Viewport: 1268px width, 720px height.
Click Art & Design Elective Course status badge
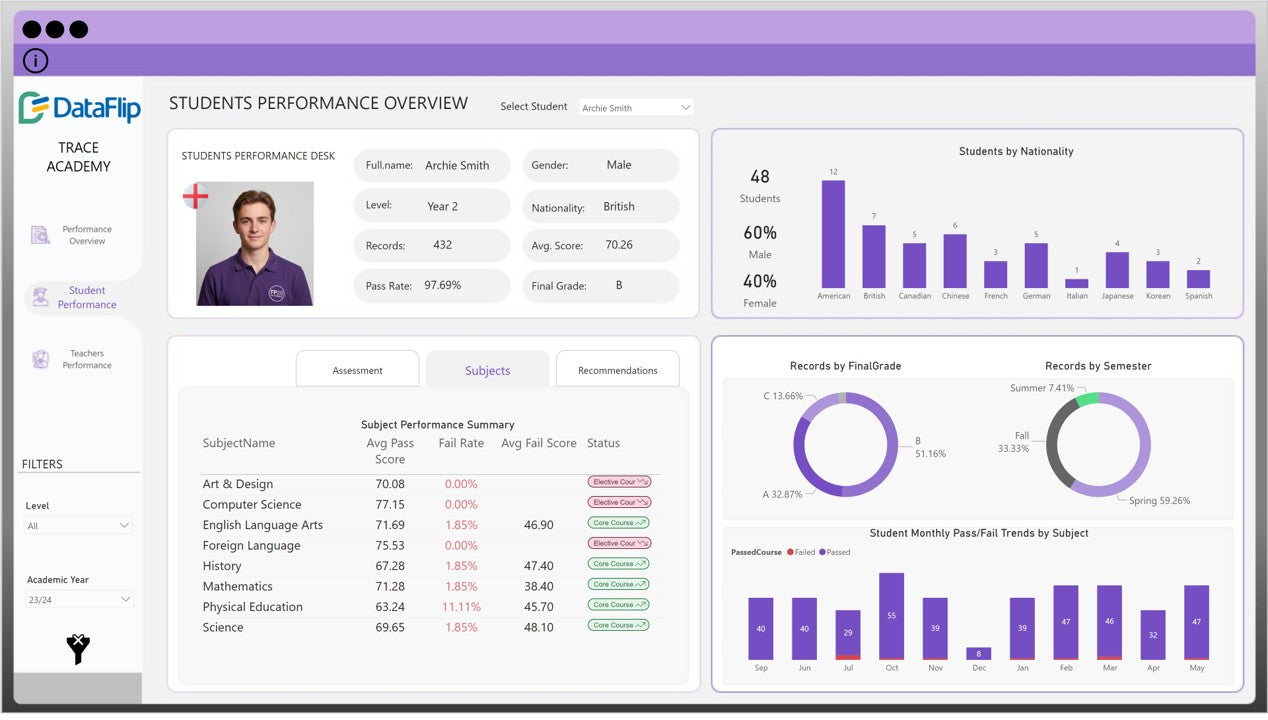tap(619, 482)
